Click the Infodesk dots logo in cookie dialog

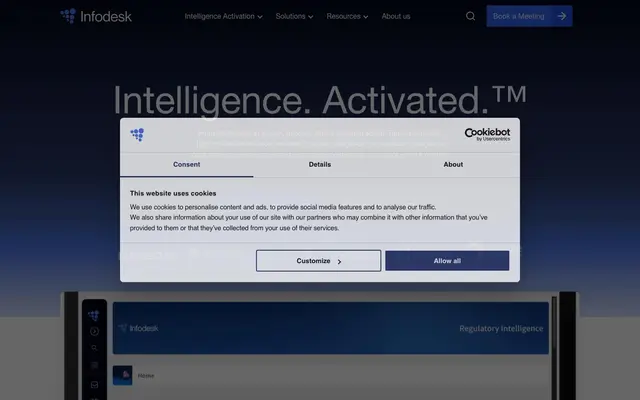(x=137, y=135)
